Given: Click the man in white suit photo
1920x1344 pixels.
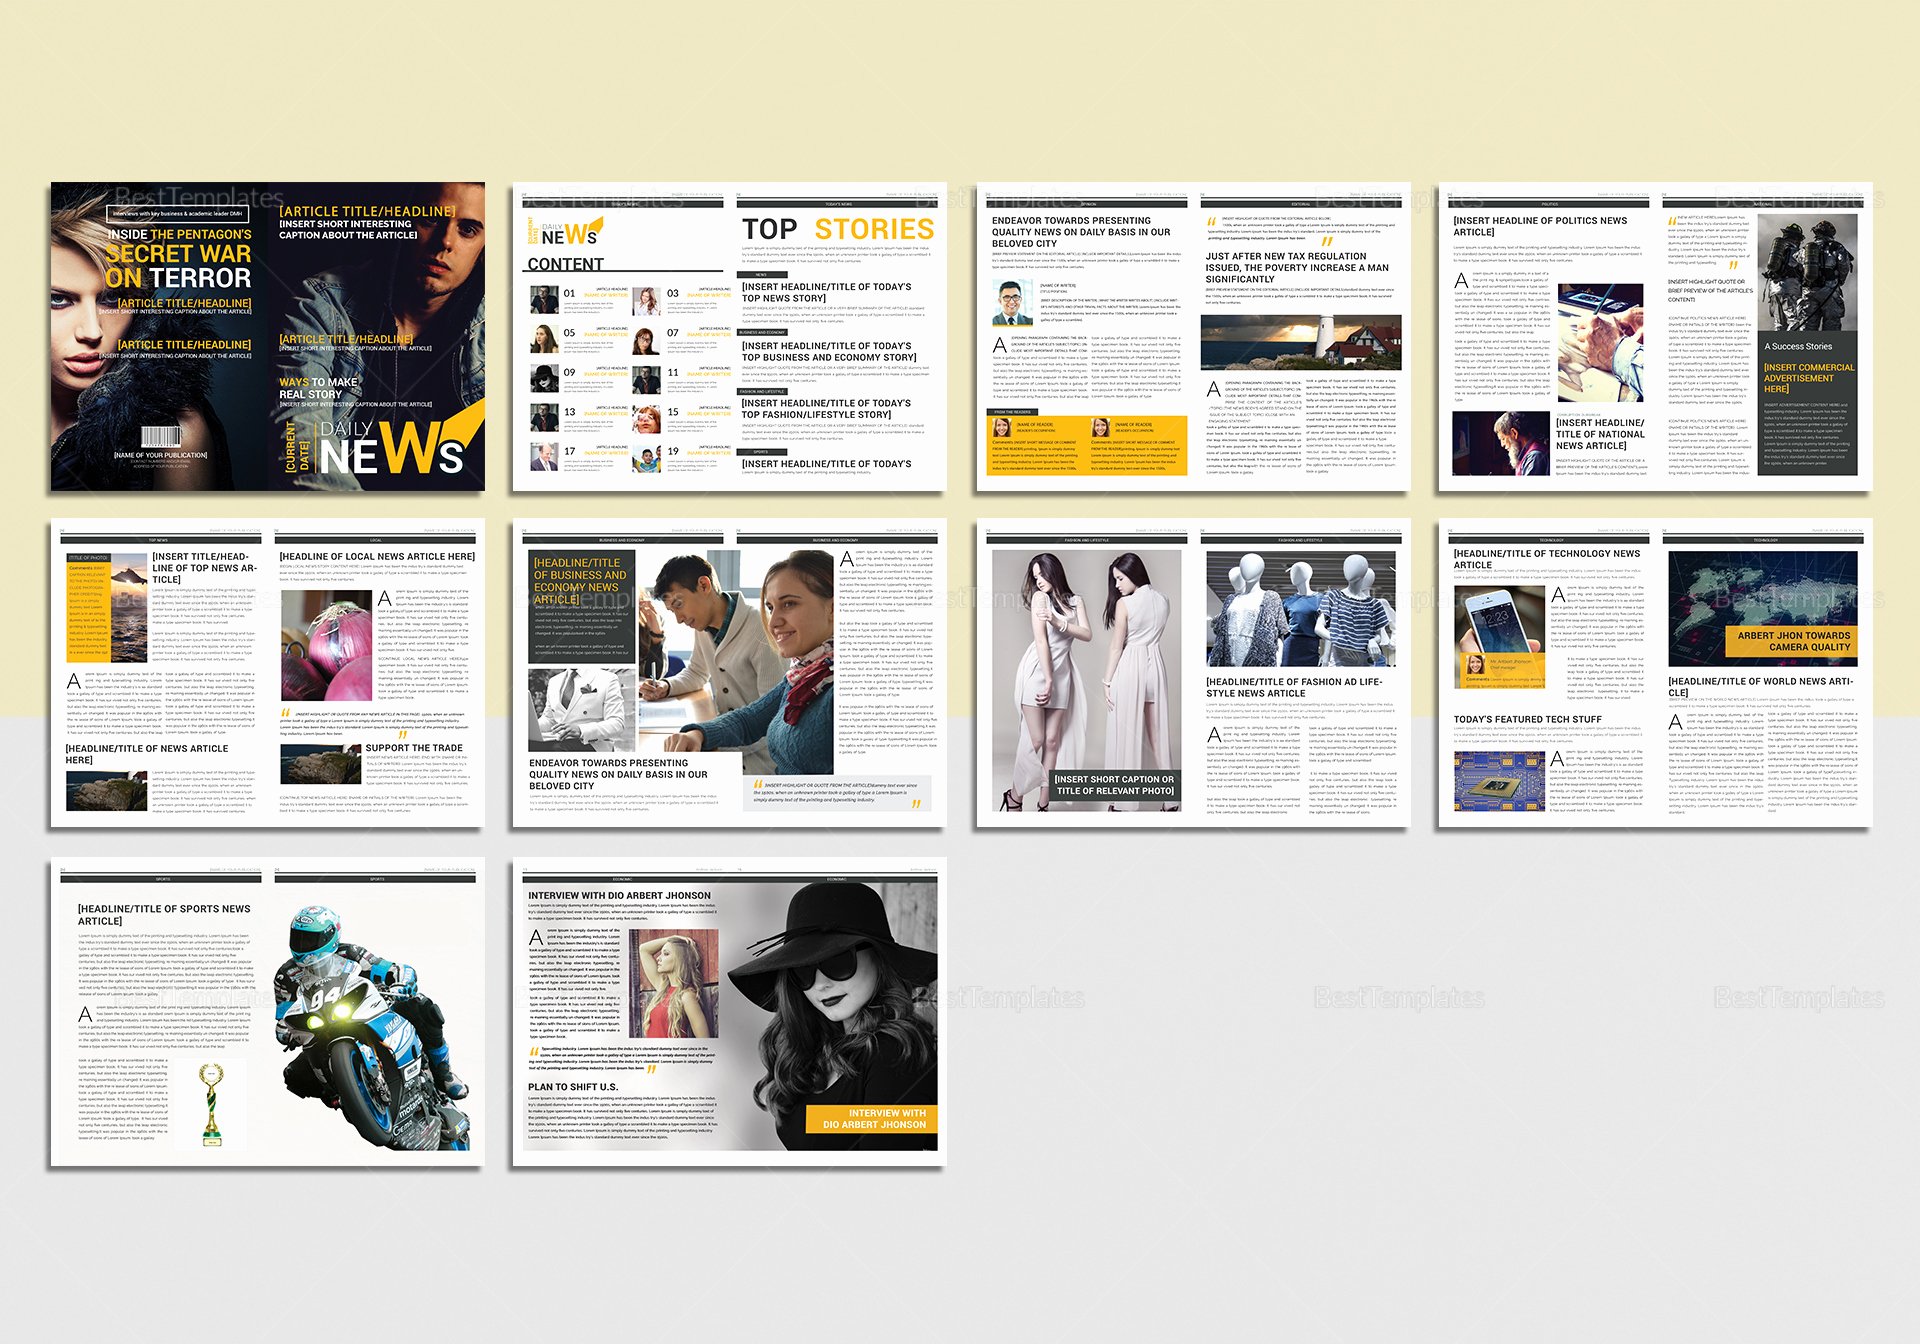Looking at the screenshot, I should [x=582, y=712].
